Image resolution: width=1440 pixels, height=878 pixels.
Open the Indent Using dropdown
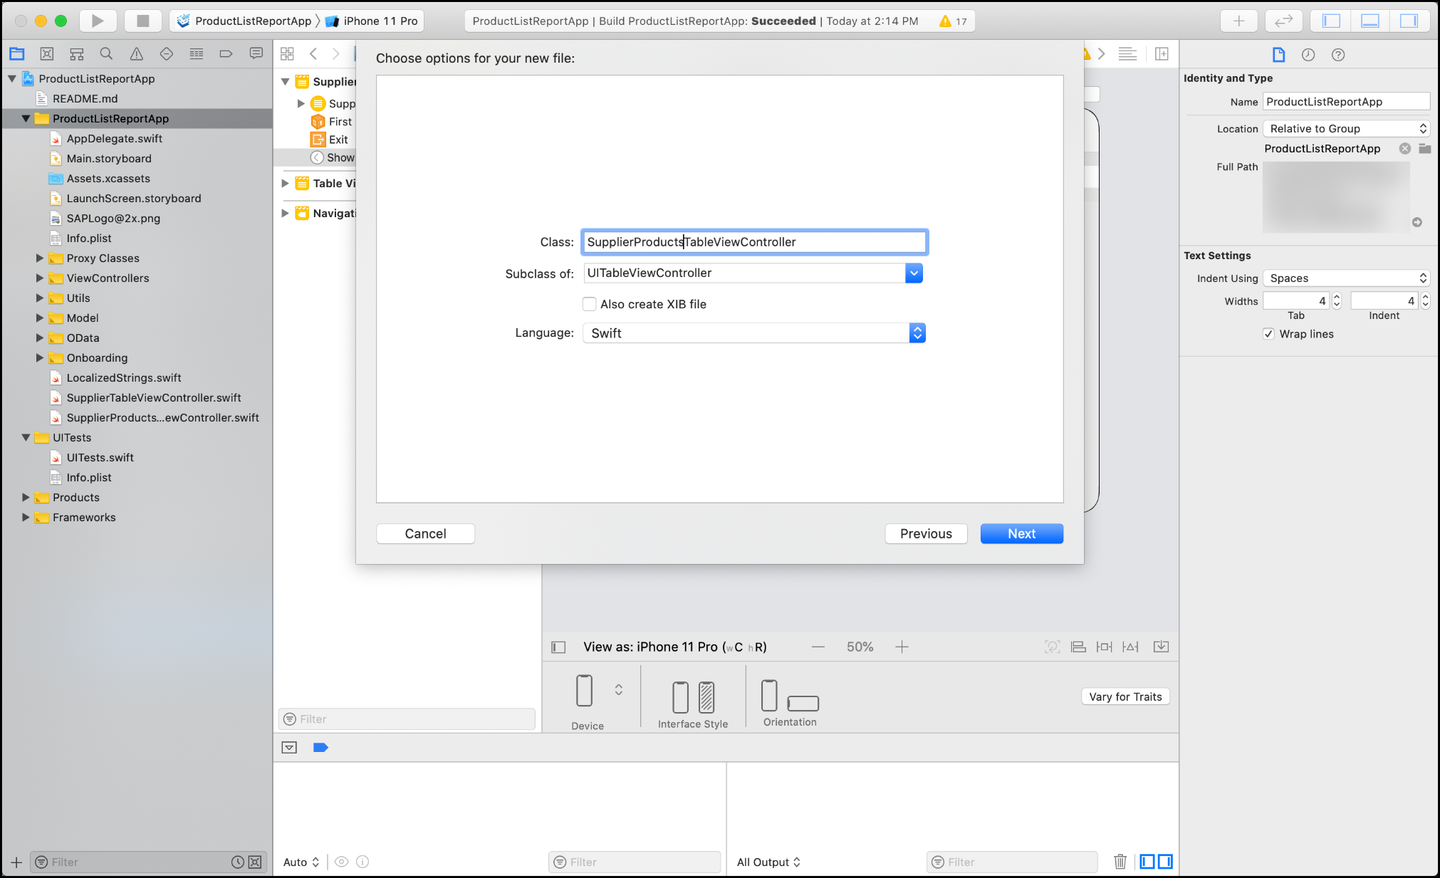[1346, 278]
